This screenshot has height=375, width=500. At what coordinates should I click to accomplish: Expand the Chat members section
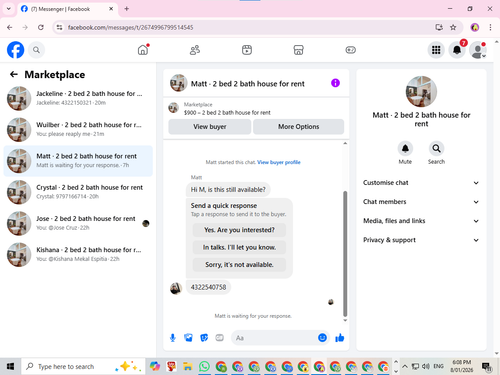point(421,202)
